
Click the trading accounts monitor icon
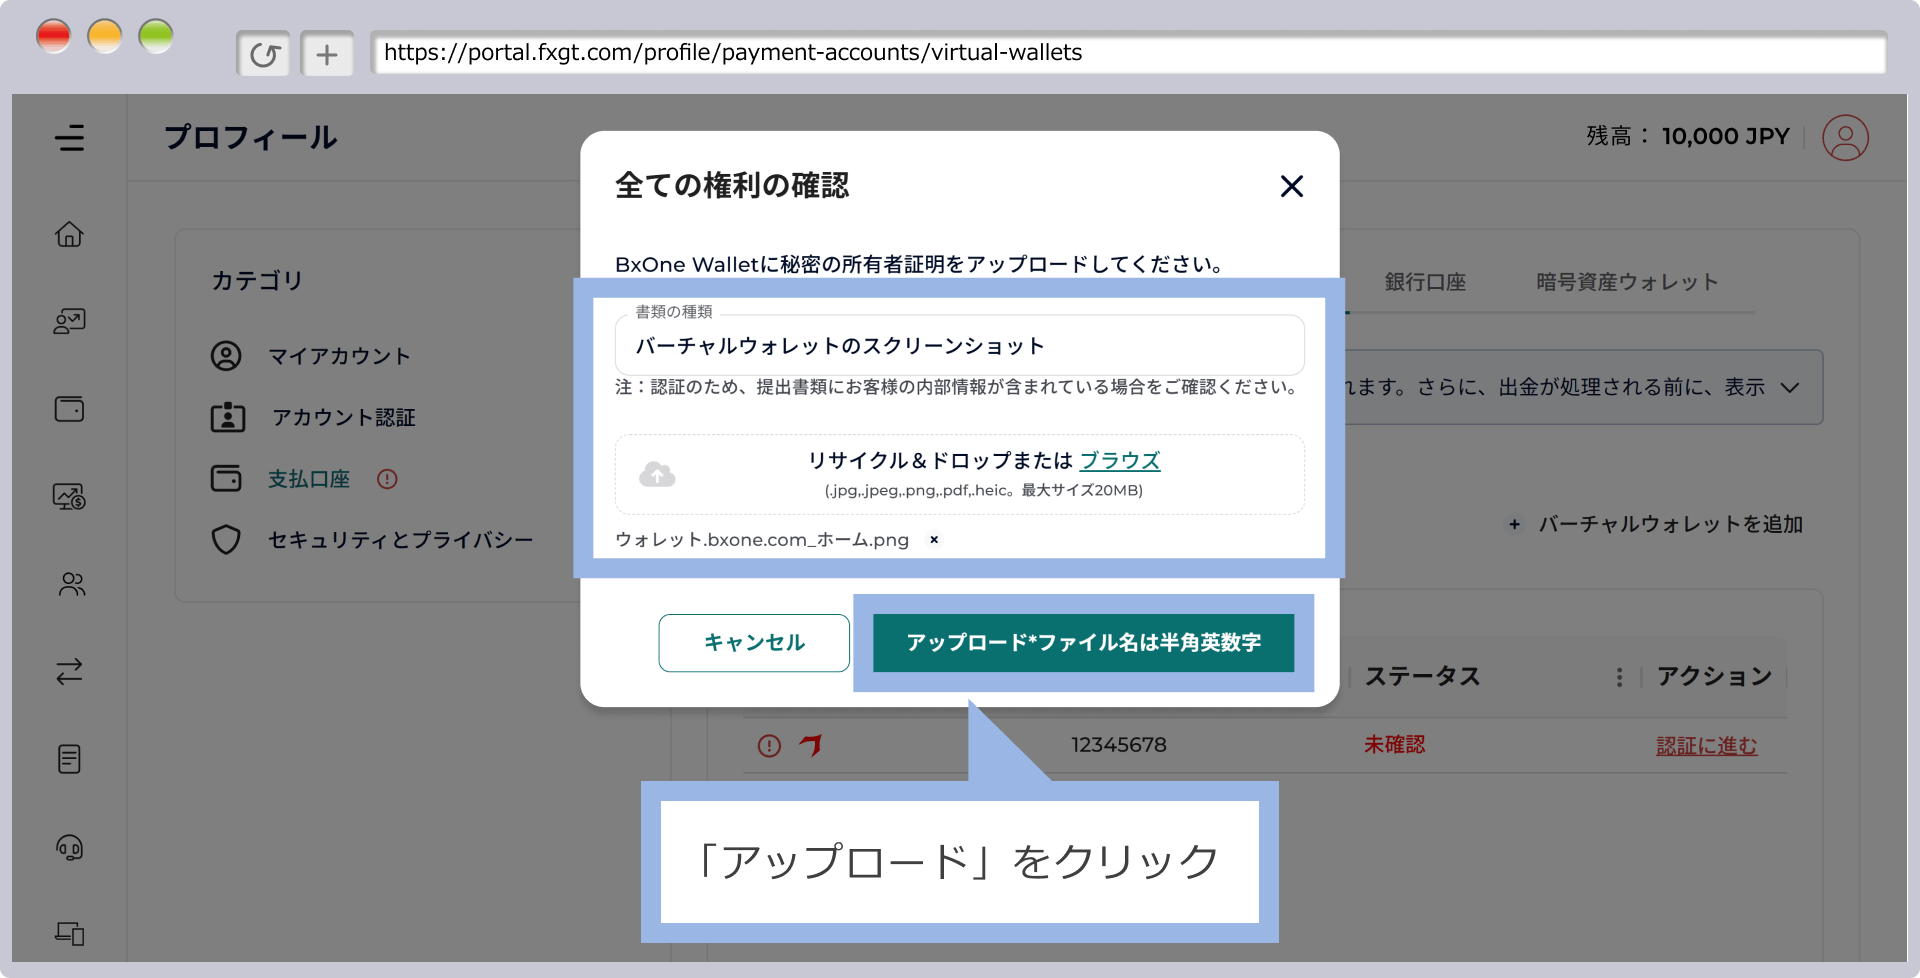(69, 496)
